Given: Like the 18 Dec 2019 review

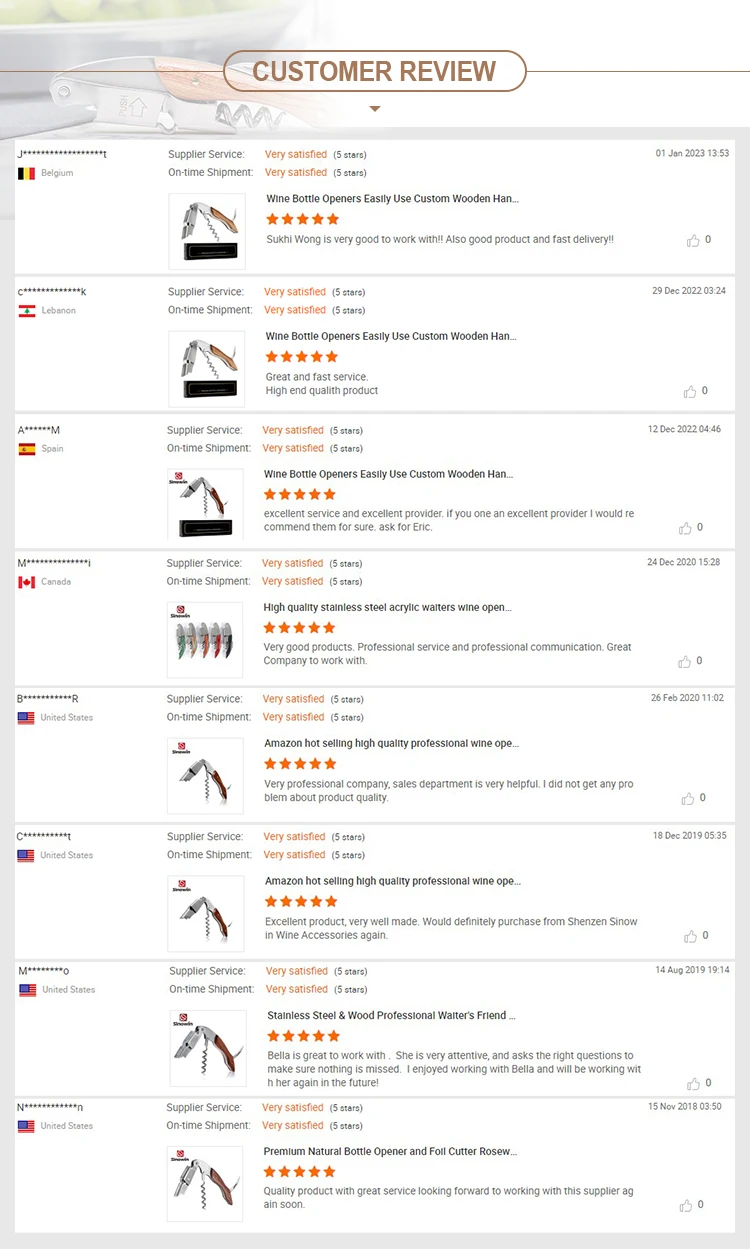Looking at the screenshot, I should [x=690, y=937].
